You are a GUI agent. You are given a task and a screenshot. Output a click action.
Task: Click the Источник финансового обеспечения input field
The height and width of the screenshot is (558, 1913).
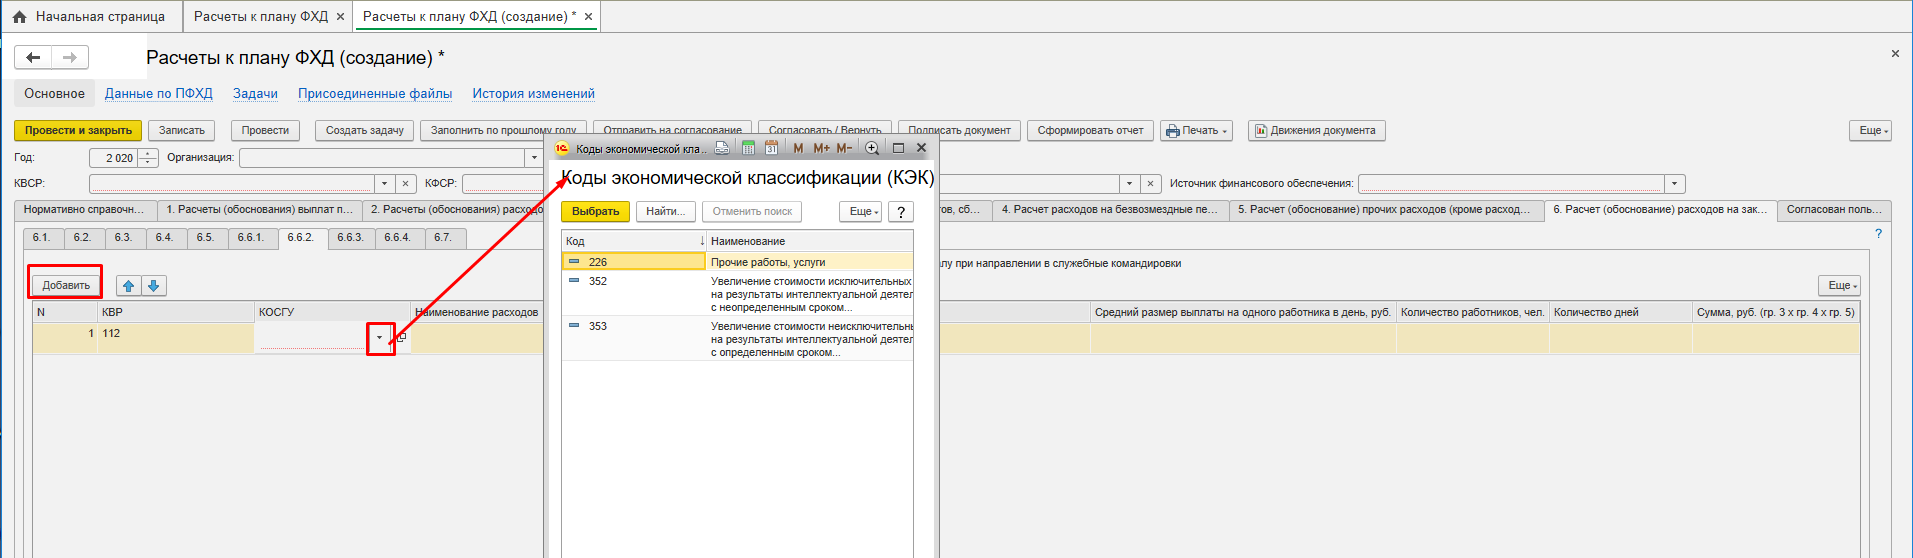point(1511,184)
